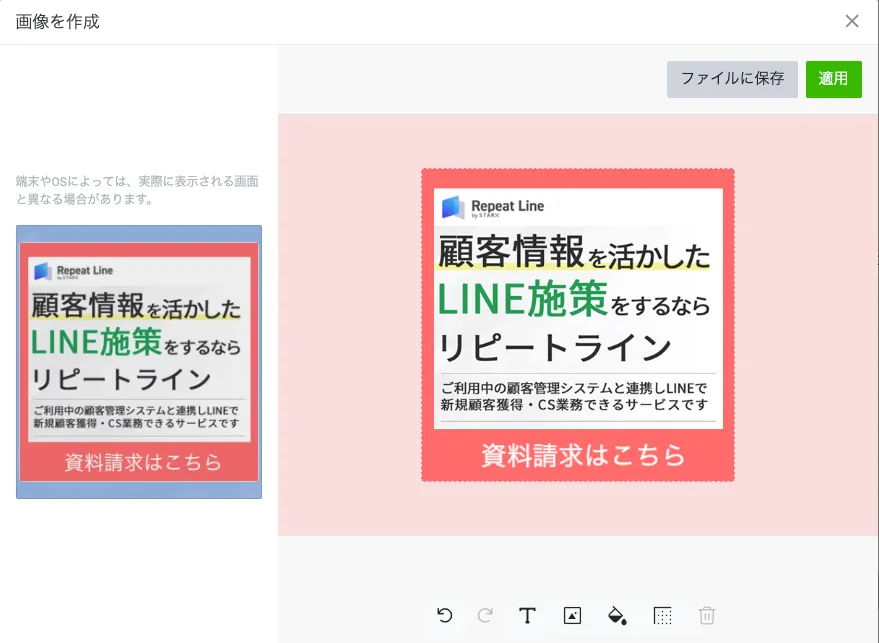
Task: Open the dotted border frame tool
Action: tap(663, 616)
